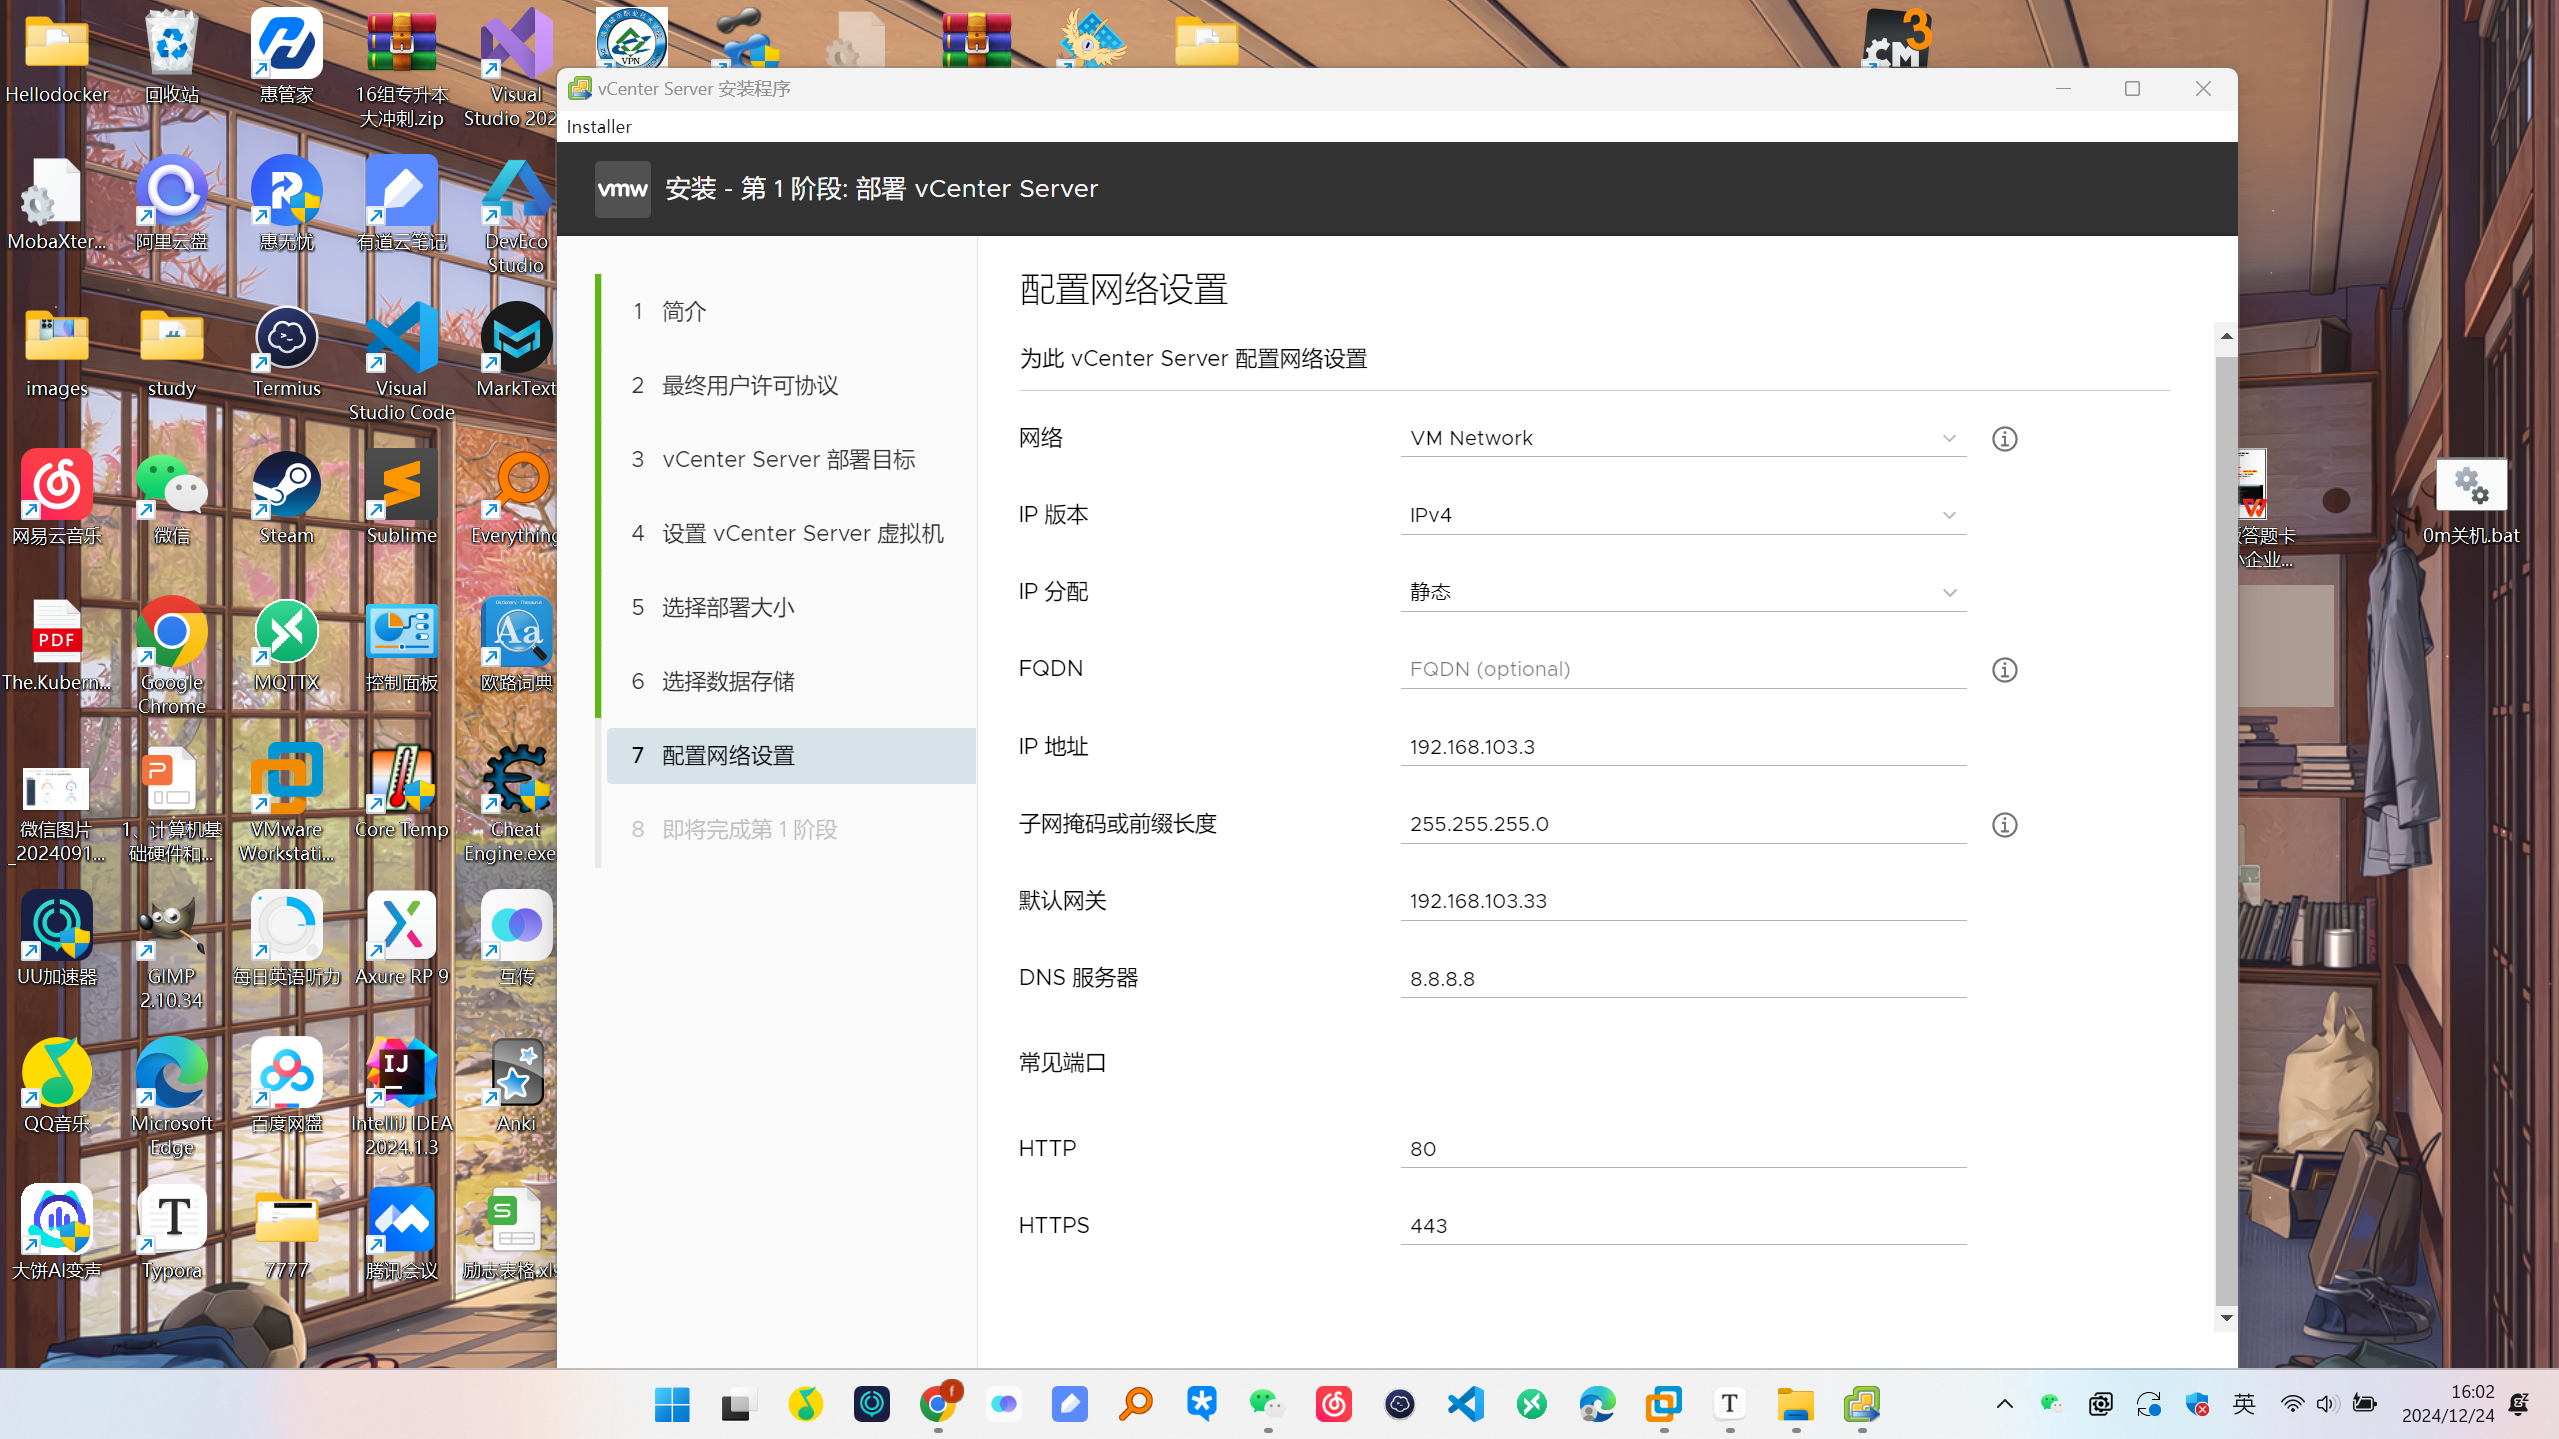This screenshot has height=1439, width=2559.
Task: Go to step 6 选择数据存储
Action: (790, 682)
